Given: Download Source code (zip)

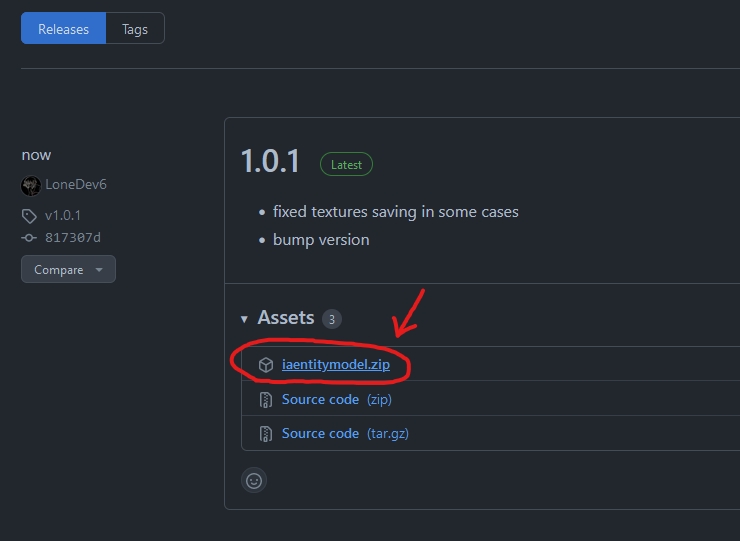Looking at the screenshot, I should point(320,400).
